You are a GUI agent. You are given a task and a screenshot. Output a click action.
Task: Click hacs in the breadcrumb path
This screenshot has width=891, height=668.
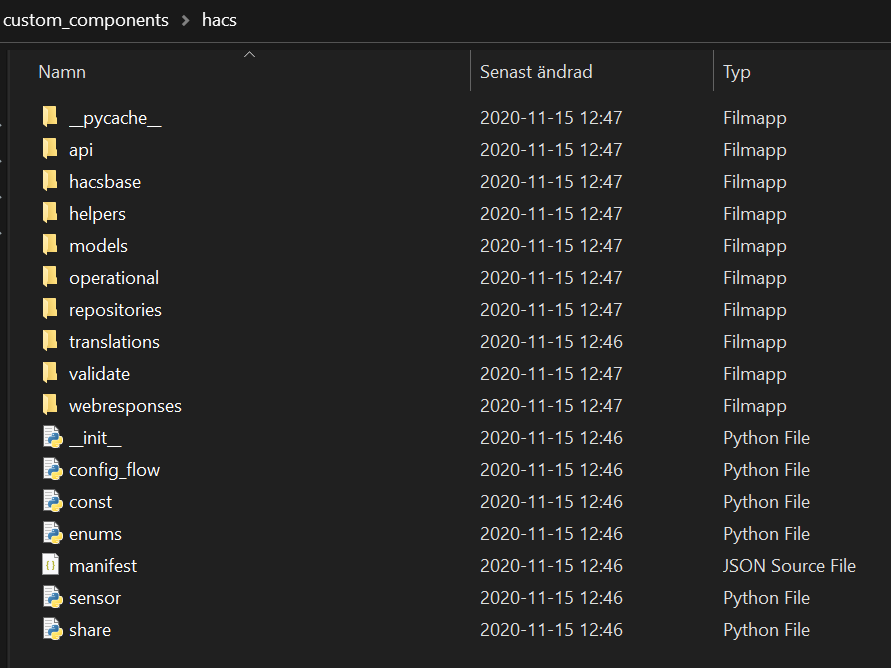coord(219,20)
